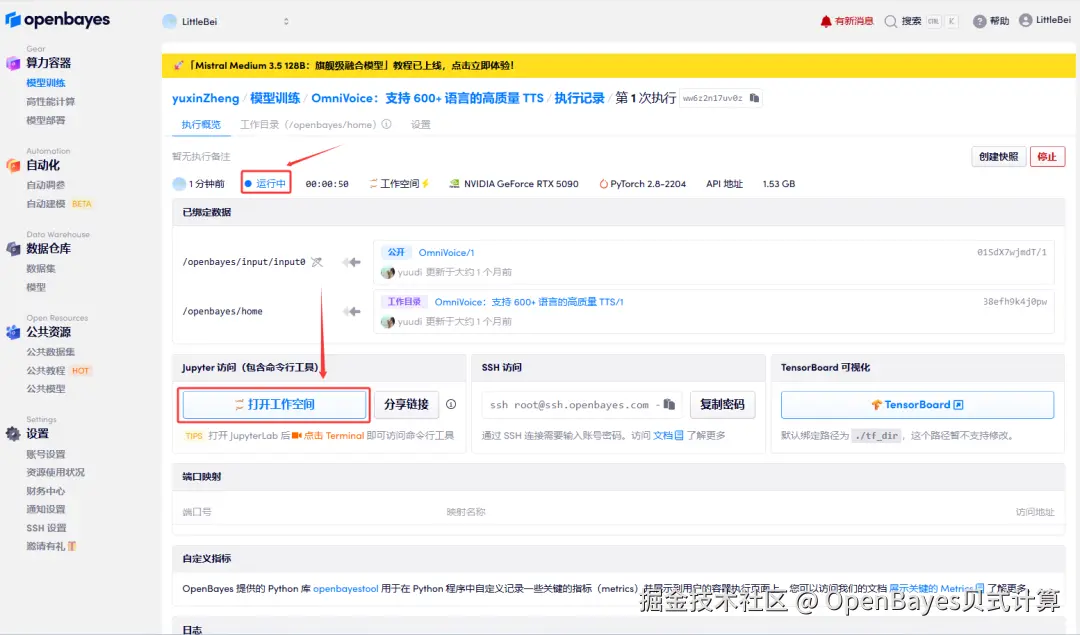Open 公共数据集 in the sidebar

[x=50, y=351]
